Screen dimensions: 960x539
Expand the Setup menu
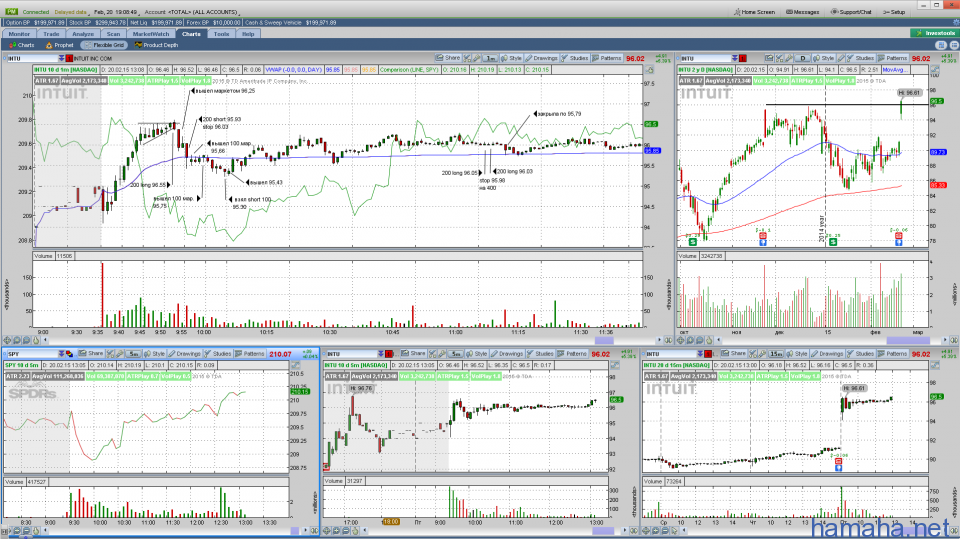tap(894, 12)
